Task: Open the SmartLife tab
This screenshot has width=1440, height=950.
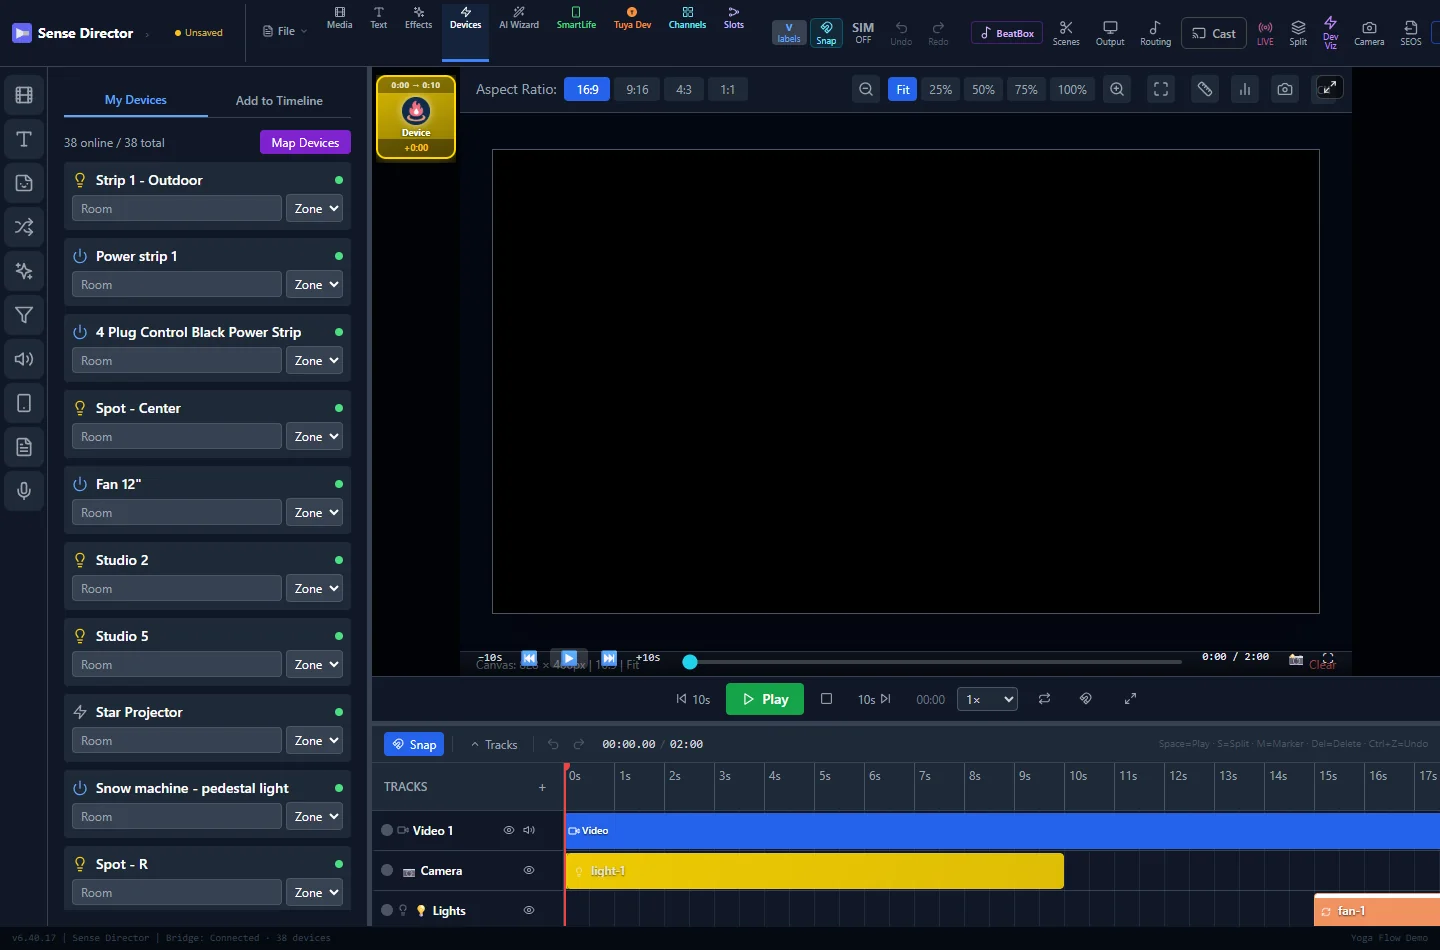Action: [x=576, y=18]
